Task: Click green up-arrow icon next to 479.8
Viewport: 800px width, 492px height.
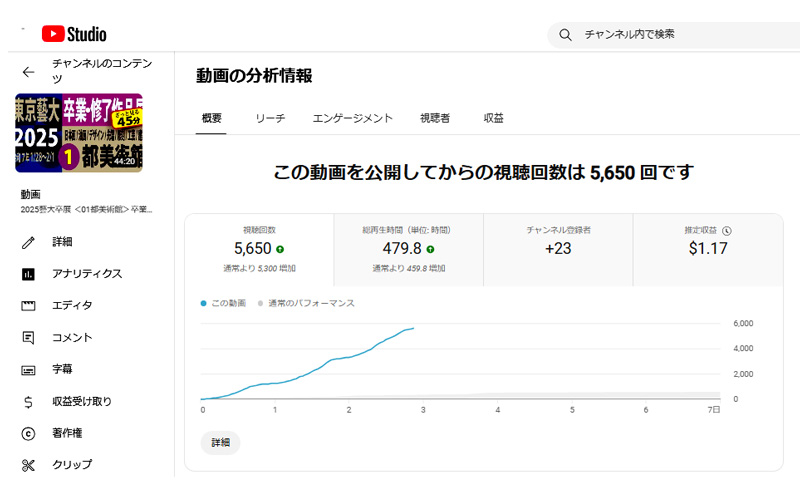Action: coord(430,249)
